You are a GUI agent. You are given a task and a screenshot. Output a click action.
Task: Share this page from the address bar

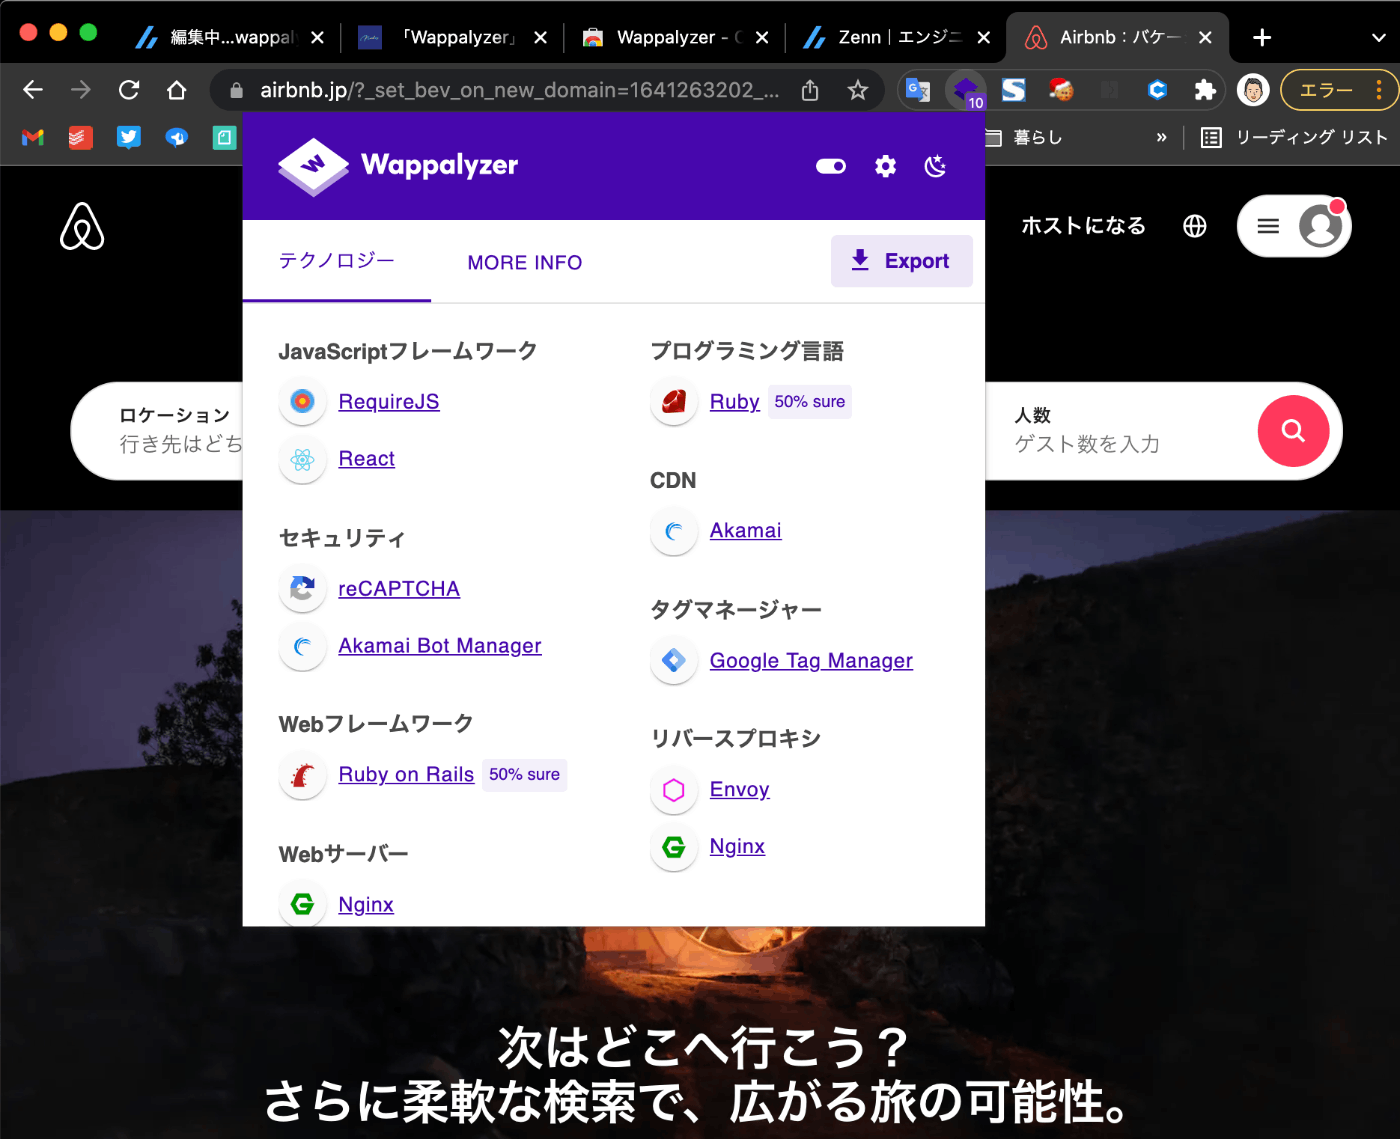point(810,90)
